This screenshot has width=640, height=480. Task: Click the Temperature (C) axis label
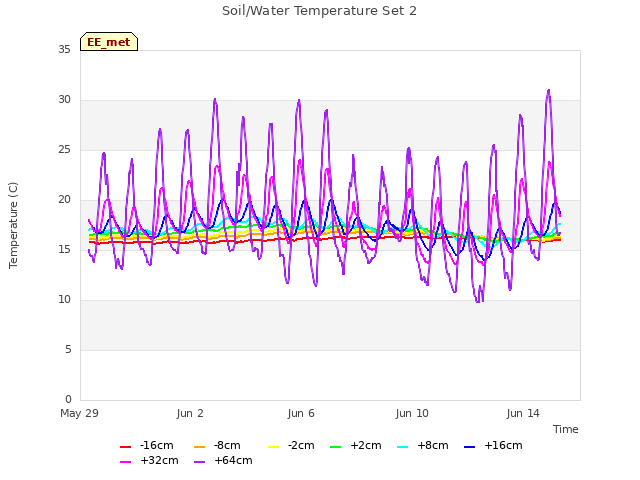[x=13, y=225]
